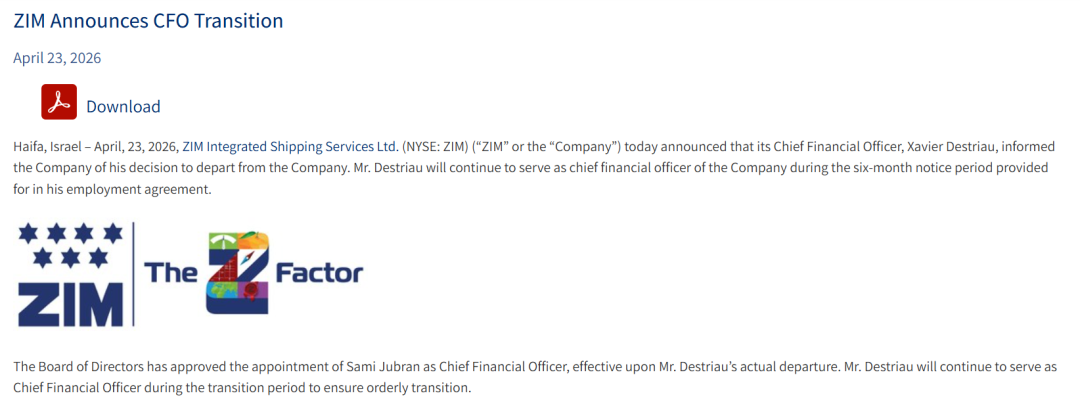Click the seven-star emblem in ZIM logo
This screenshot has width=1080, height=404.
click(x=70, y=246)
